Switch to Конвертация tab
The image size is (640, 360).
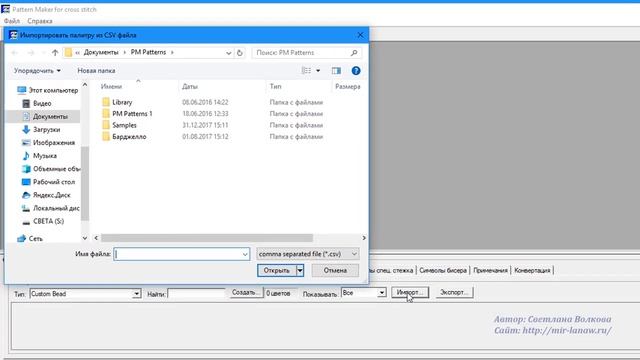point(532,270)
